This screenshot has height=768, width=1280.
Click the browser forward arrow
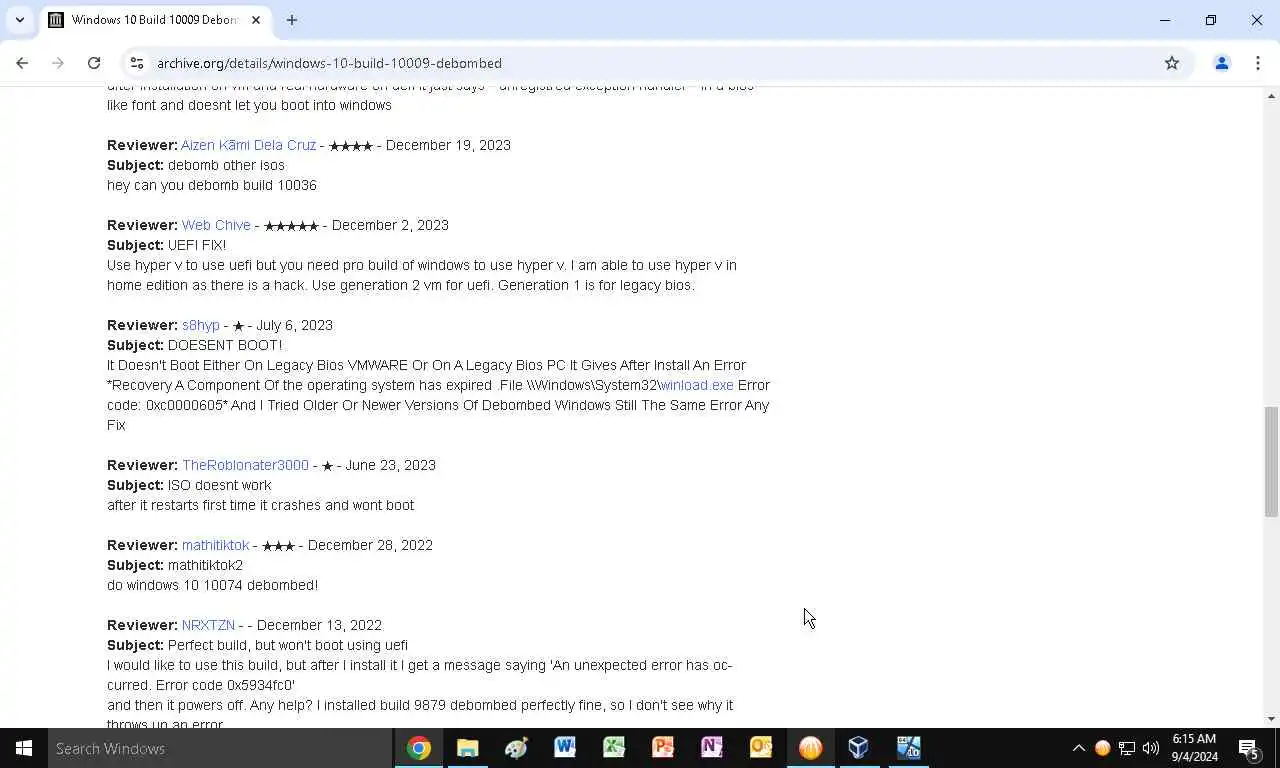tap(58, 63)
